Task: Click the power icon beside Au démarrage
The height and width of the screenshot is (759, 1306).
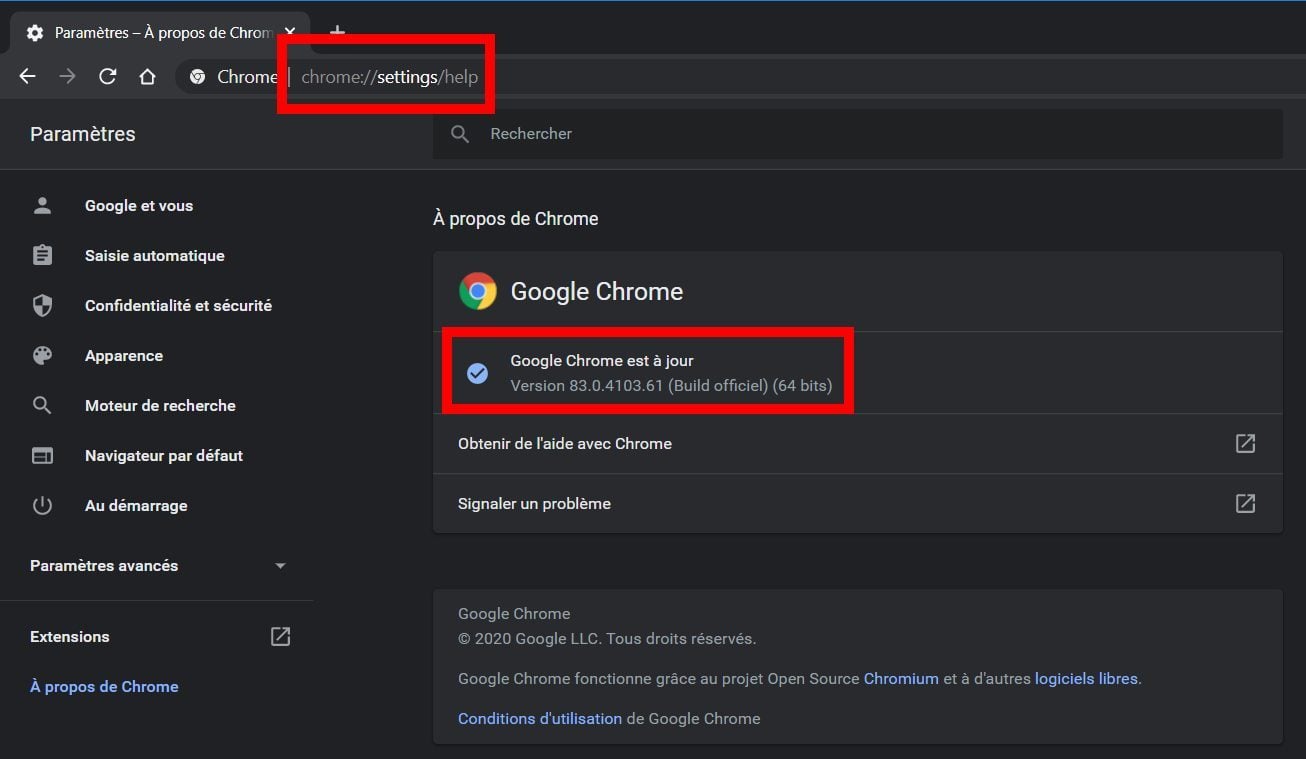Action: click(x=42, y=506)
